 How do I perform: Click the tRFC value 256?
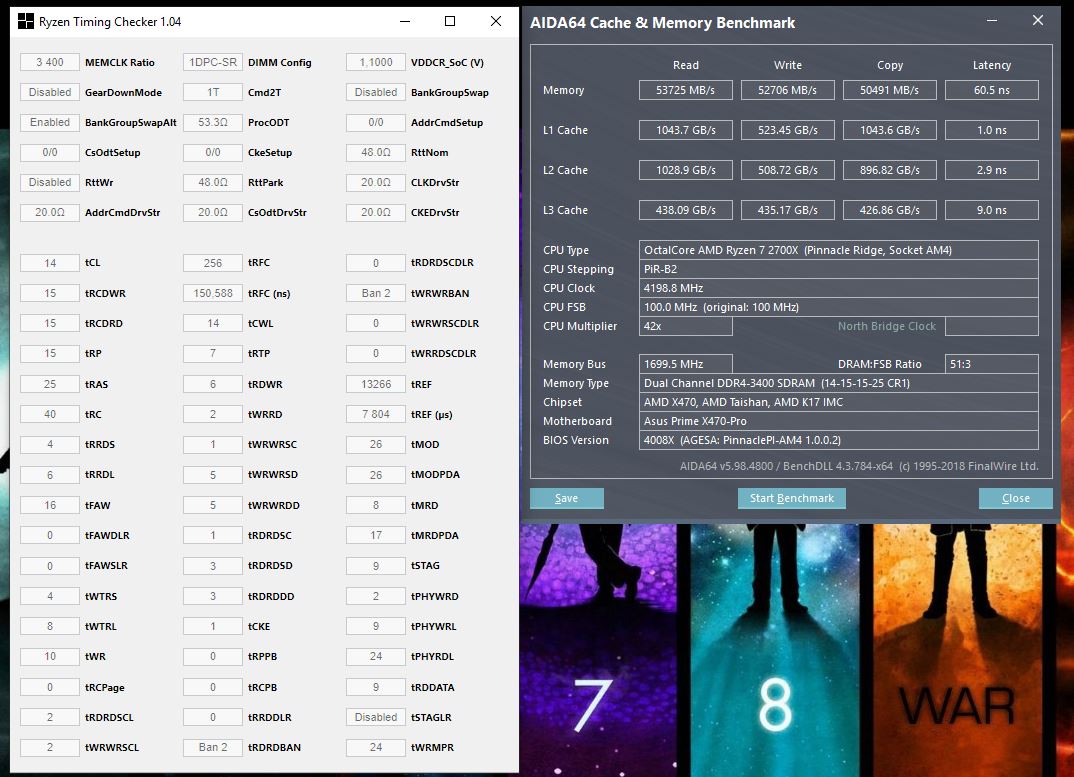[x=213, y=263]
